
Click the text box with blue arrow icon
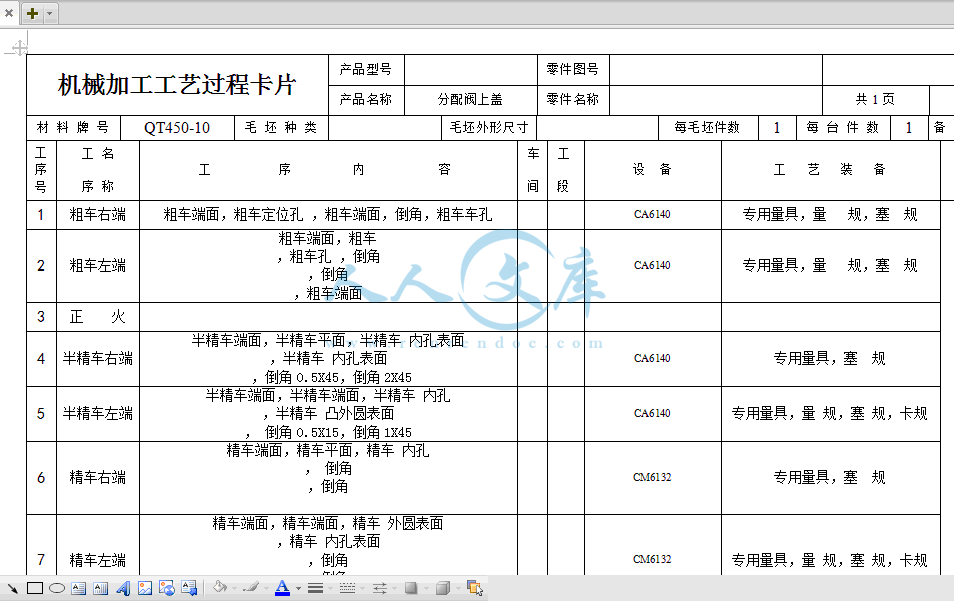(x=189, y=588)
